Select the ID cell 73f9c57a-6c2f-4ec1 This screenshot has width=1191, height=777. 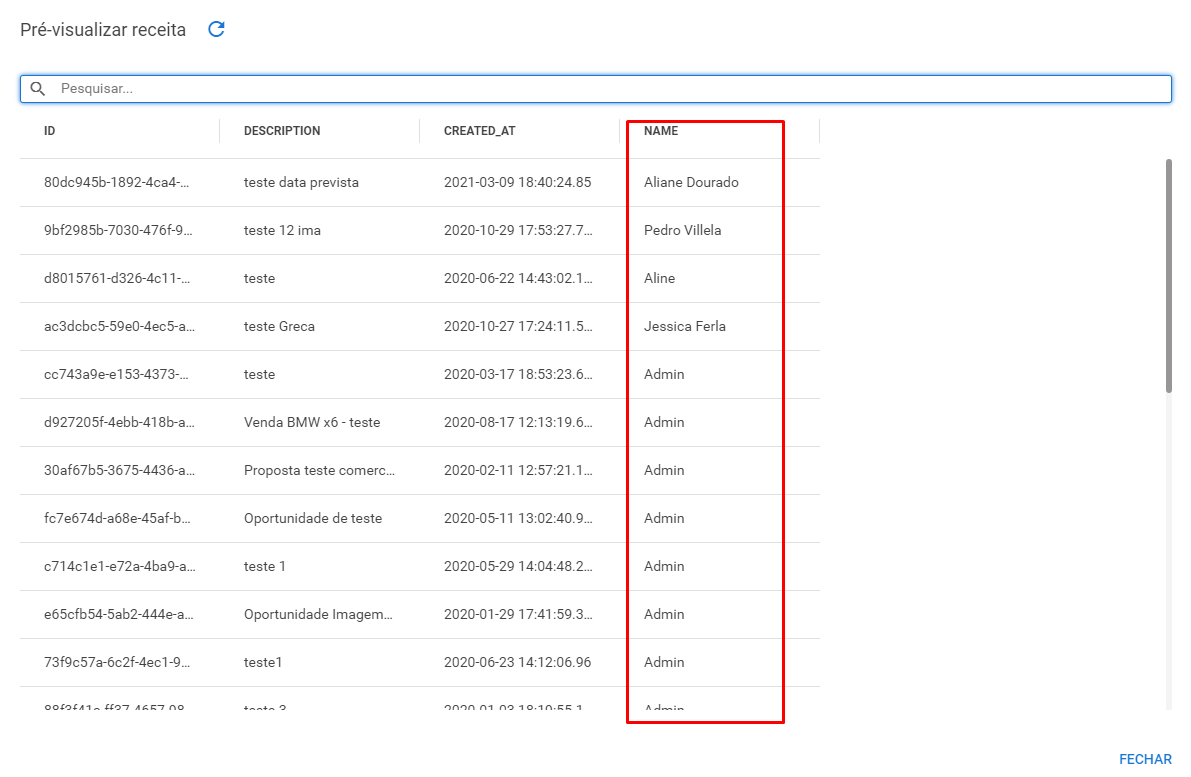click(x=117, y=662)
